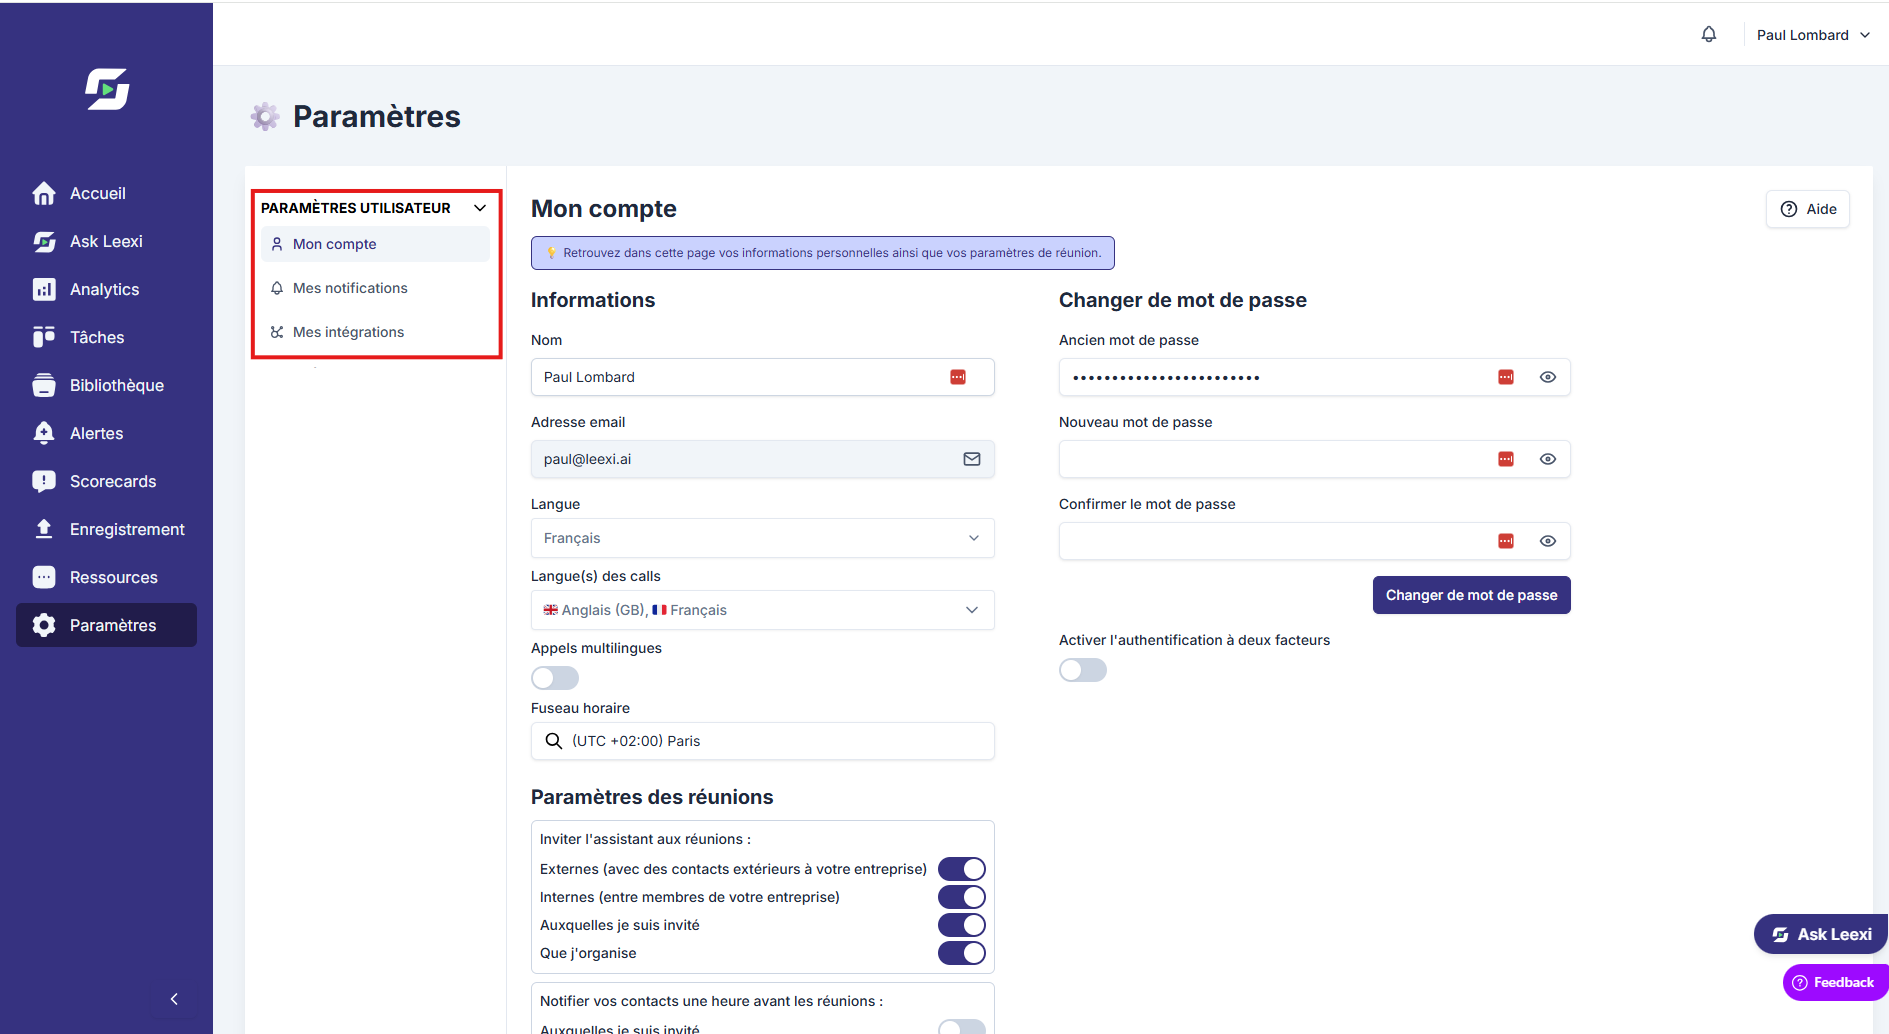Click the Fuseau horaire search field
The height and width of the screenshot is (1034, 1889).
point(763,741)
